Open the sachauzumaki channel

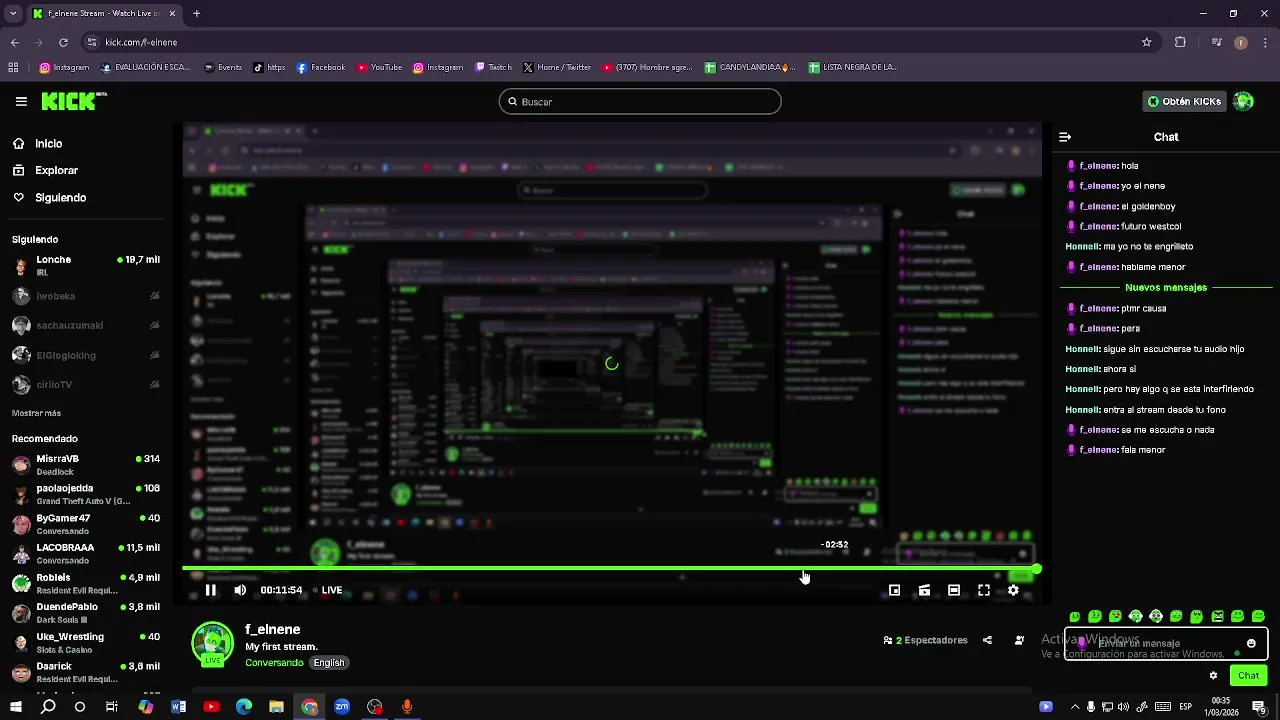pos(86,325)
